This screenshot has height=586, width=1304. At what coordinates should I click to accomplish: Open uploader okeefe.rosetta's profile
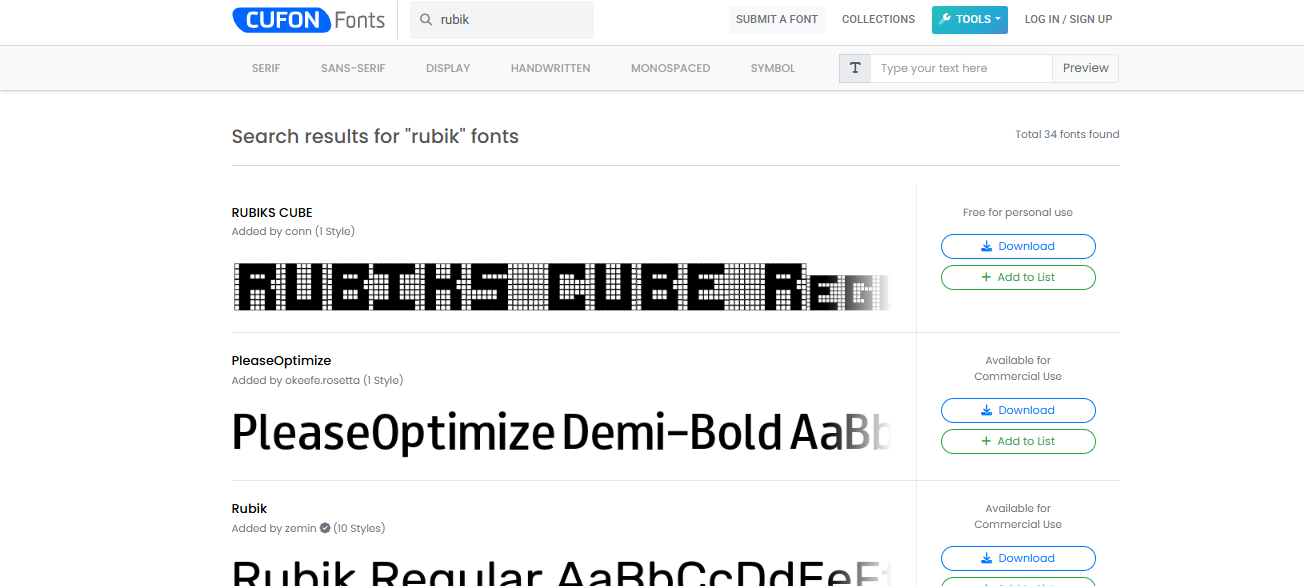[322, 380]
